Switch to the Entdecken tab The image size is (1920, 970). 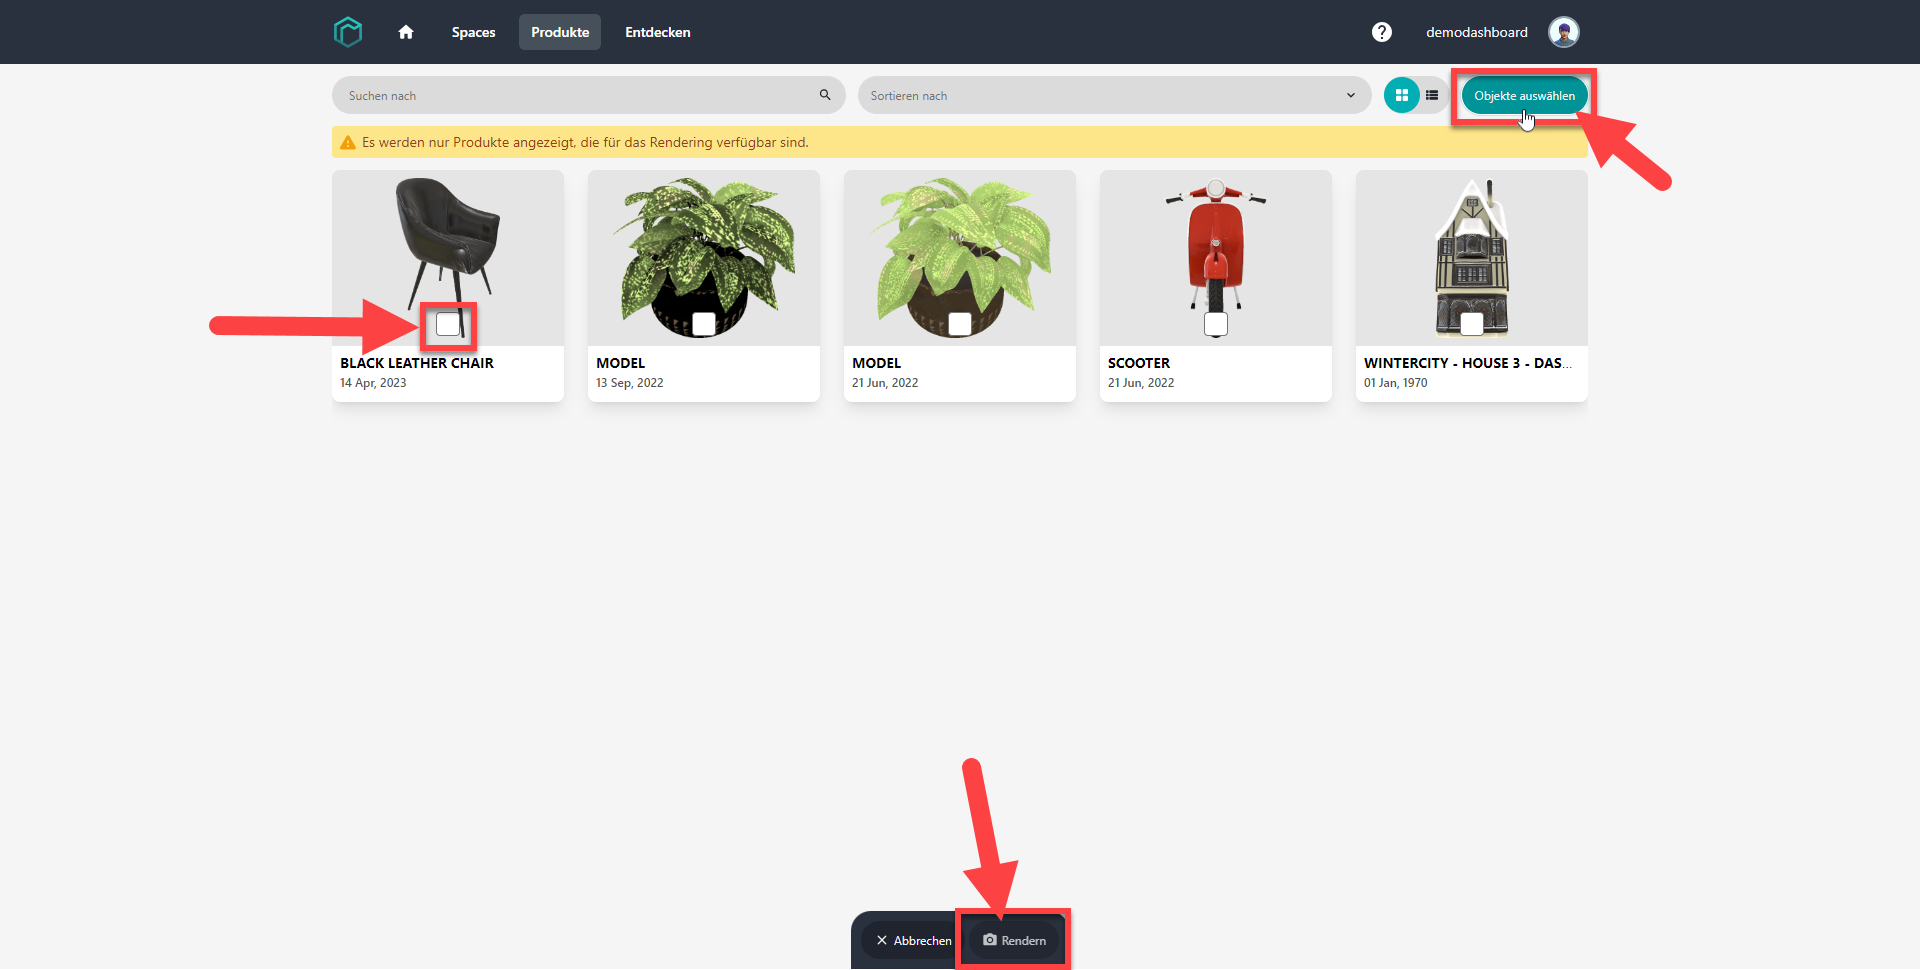[658, 32]
